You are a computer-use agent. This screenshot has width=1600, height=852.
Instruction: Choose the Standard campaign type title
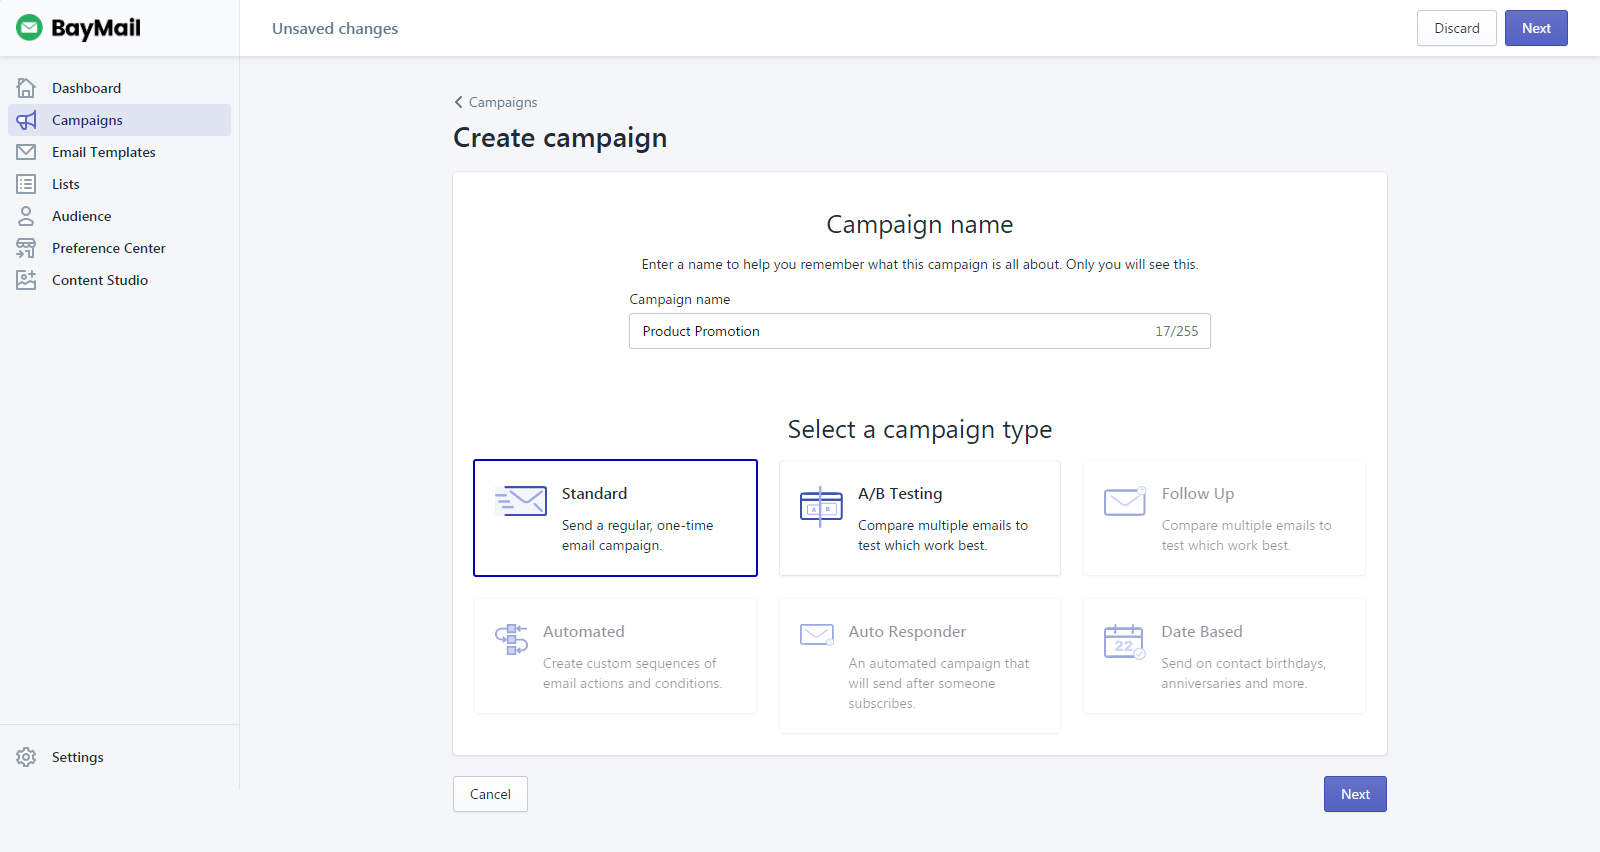click(594, 493)
